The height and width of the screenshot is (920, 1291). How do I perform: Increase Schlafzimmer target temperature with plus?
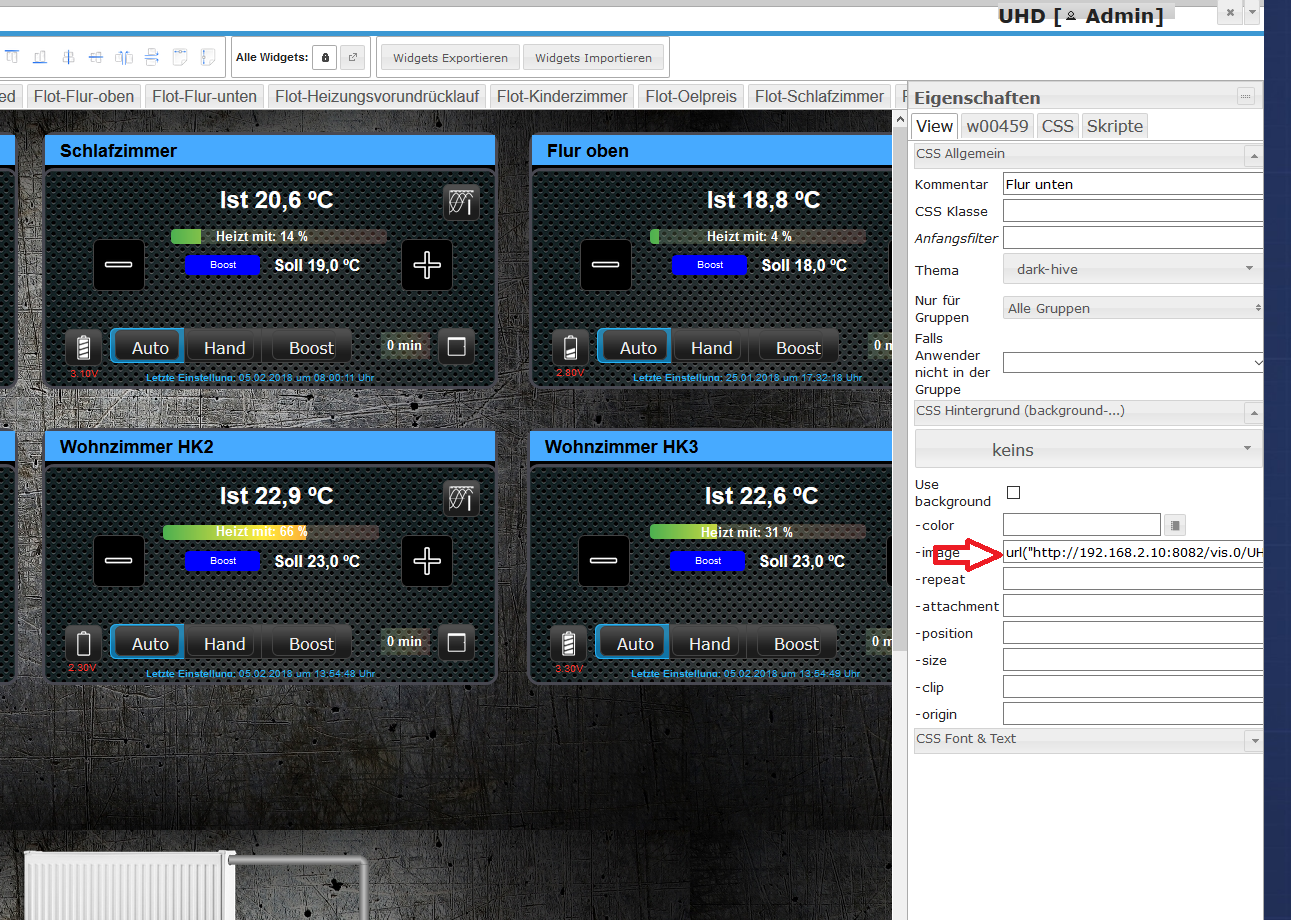(x=427, y=265)
